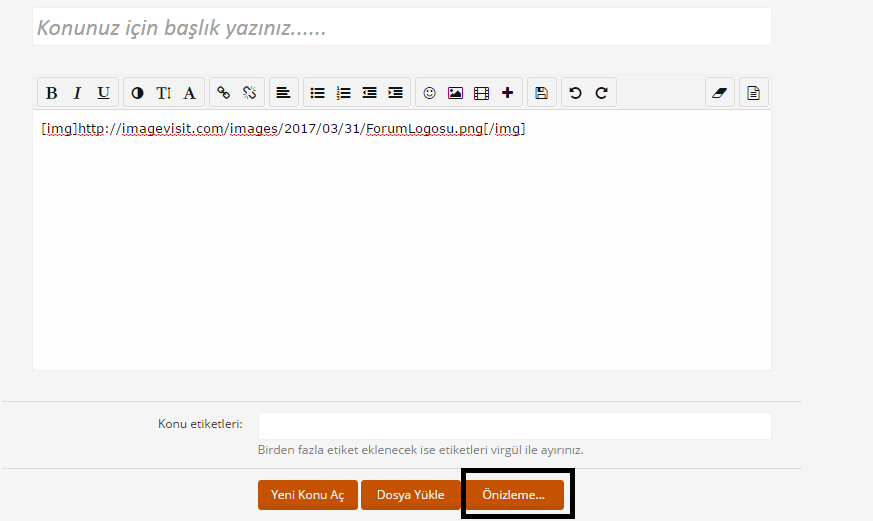Undo the last edit
This screenshot has height=521, width=873.
[x=575, y=93]
